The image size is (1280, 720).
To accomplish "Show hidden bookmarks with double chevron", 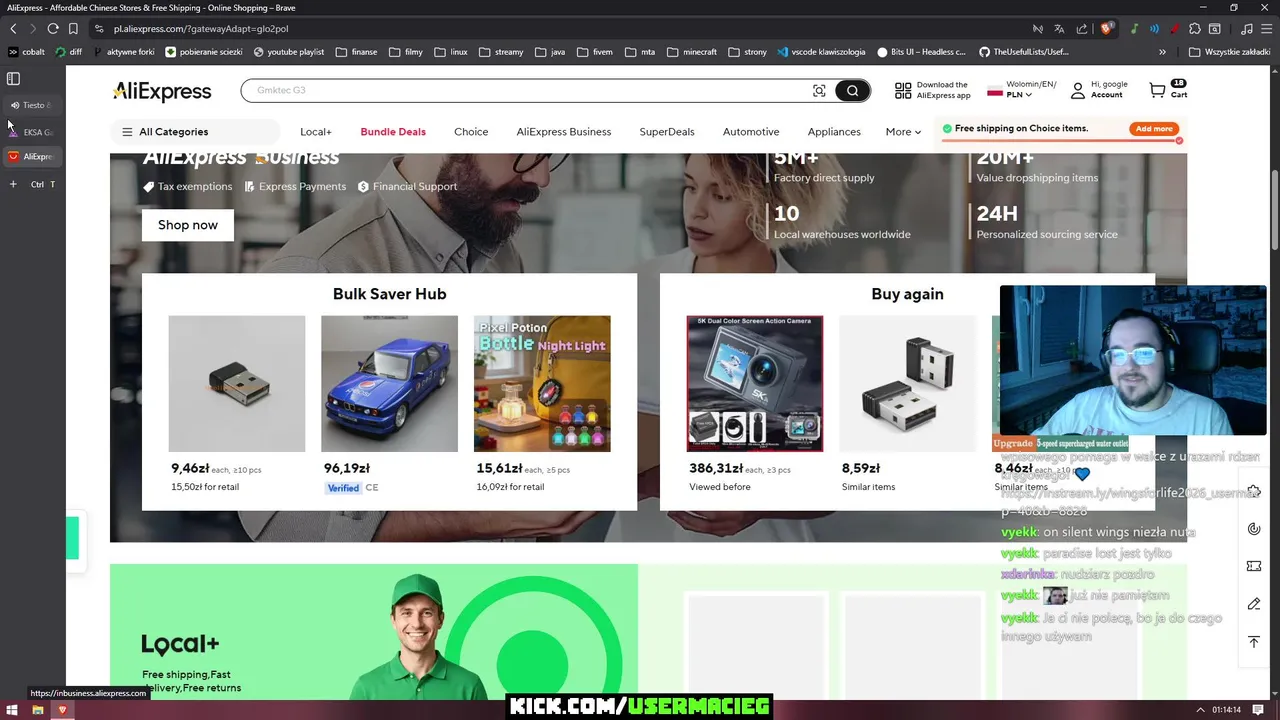I will [1162, 52].
